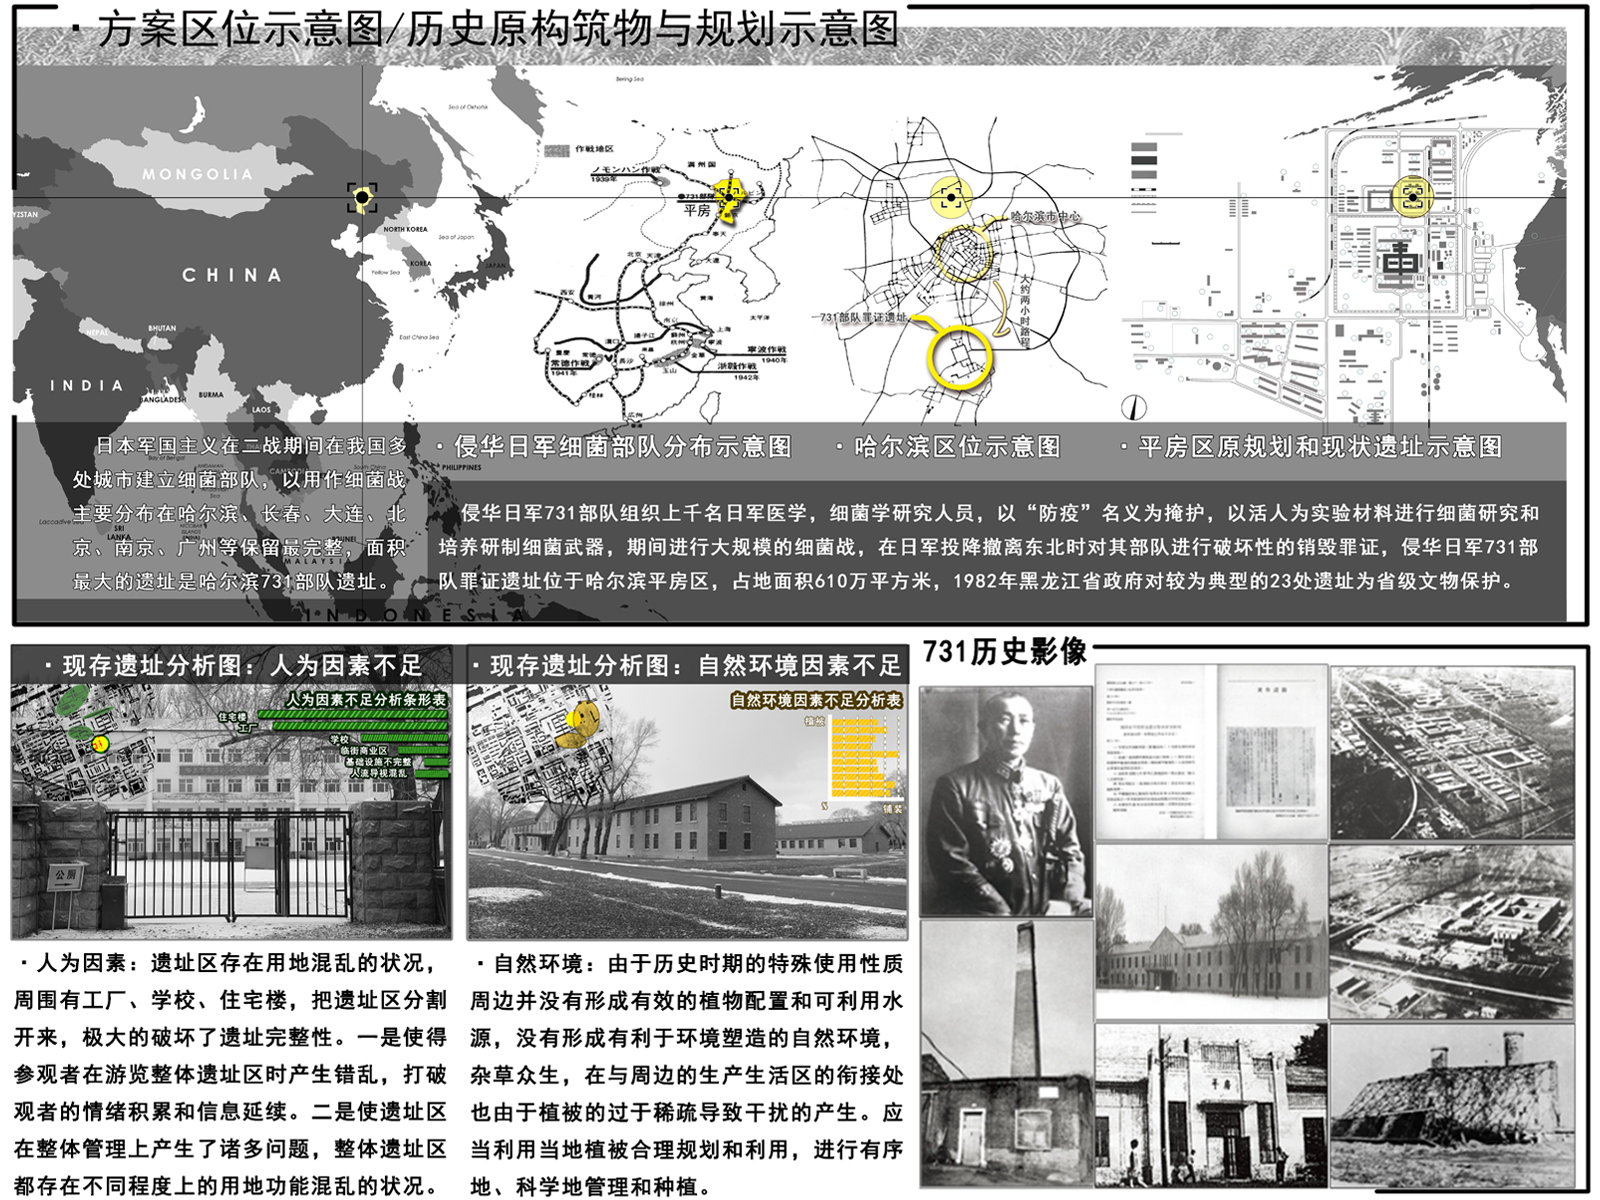The height and width of the screenshot is (1200, 1600).
Task: Click the black target marker on the China map
Action: pos(362,198)
